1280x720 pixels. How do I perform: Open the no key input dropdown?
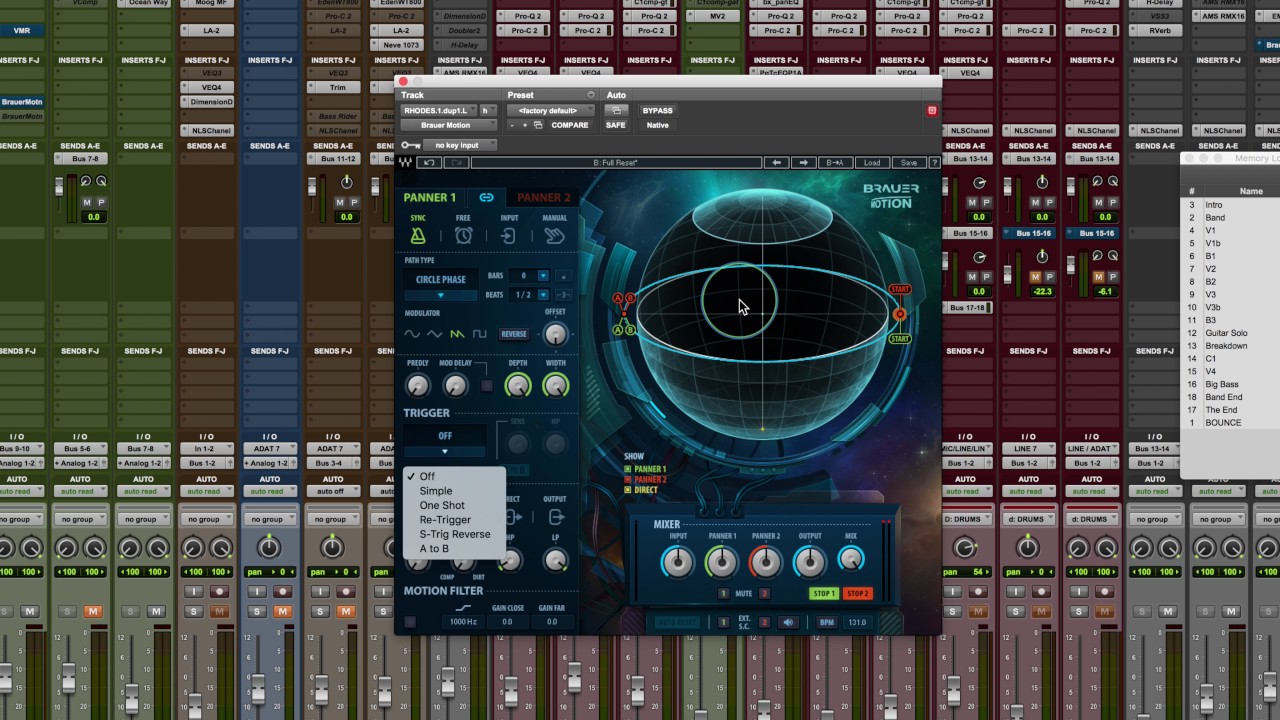click(461, 145)
